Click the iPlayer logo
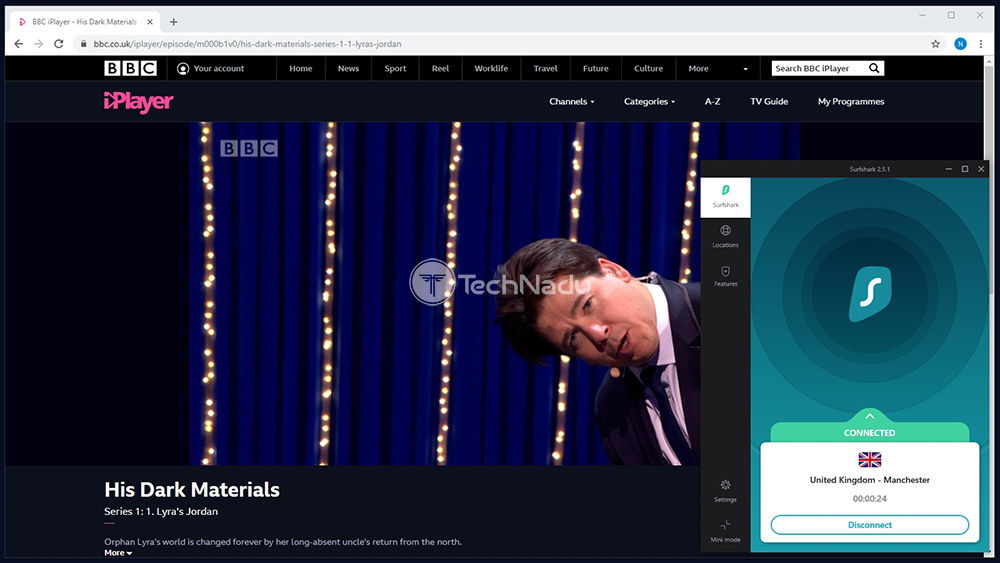This screenshot has width=1000, height=563. pos(138,101)
